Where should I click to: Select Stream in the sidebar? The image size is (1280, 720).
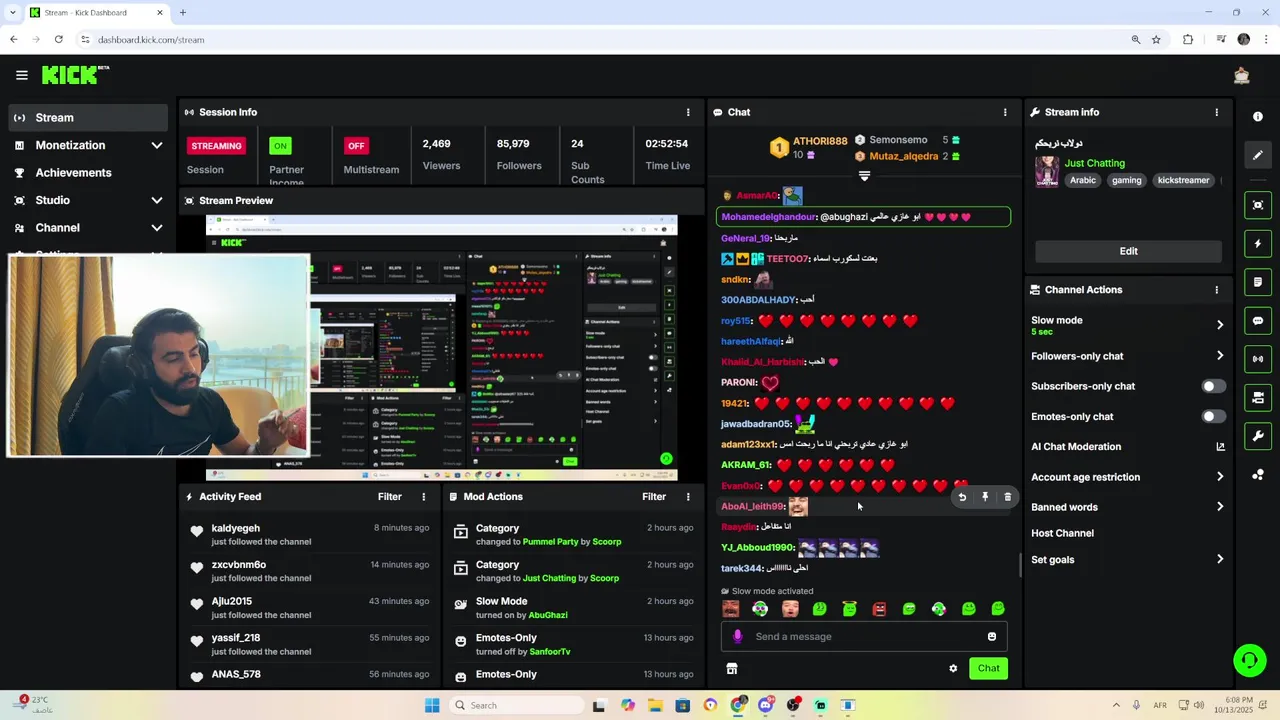click(x=88, y=117)
